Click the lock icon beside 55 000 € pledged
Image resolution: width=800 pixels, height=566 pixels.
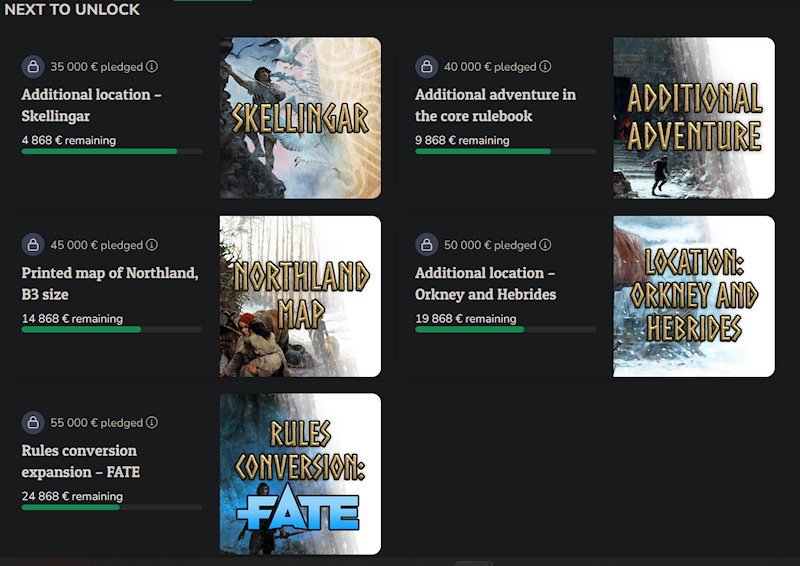point(33,423)
